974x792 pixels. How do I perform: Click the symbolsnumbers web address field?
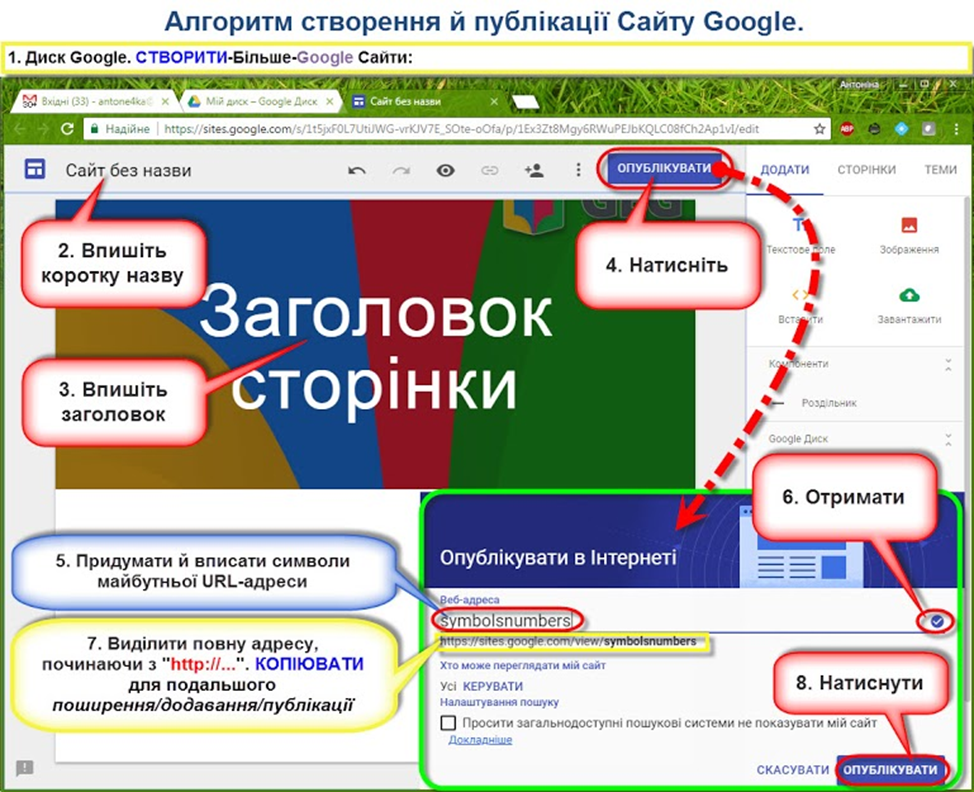(x=506, y=620)
